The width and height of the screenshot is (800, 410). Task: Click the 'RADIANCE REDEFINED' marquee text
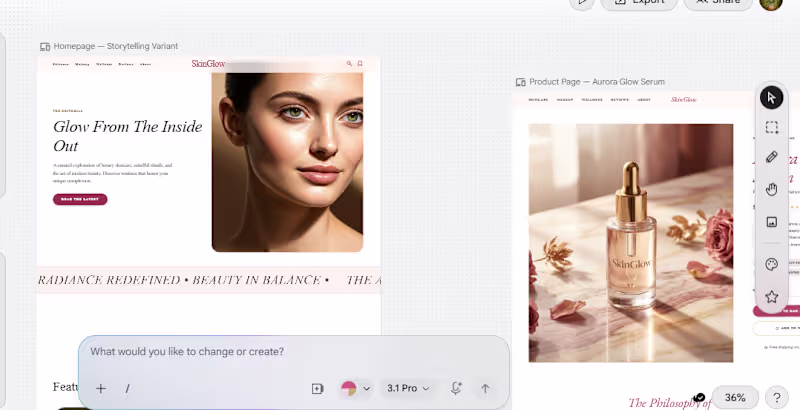pyautogui.click(x=109, y=280)
